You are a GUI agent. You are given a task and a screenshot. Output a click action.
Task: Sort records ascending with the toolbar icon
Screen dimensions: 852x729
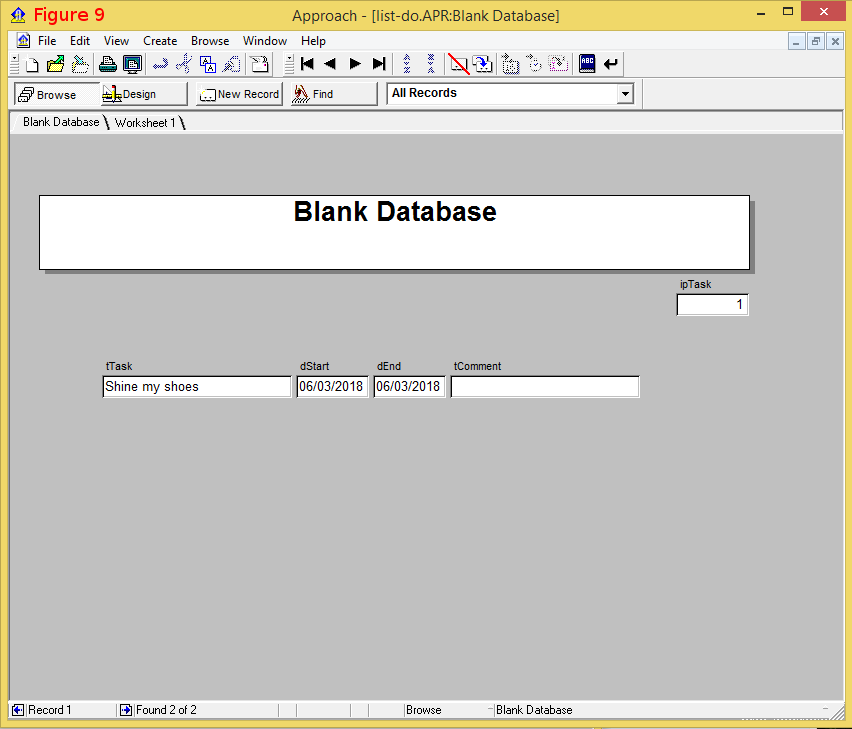tap(406, 63)
